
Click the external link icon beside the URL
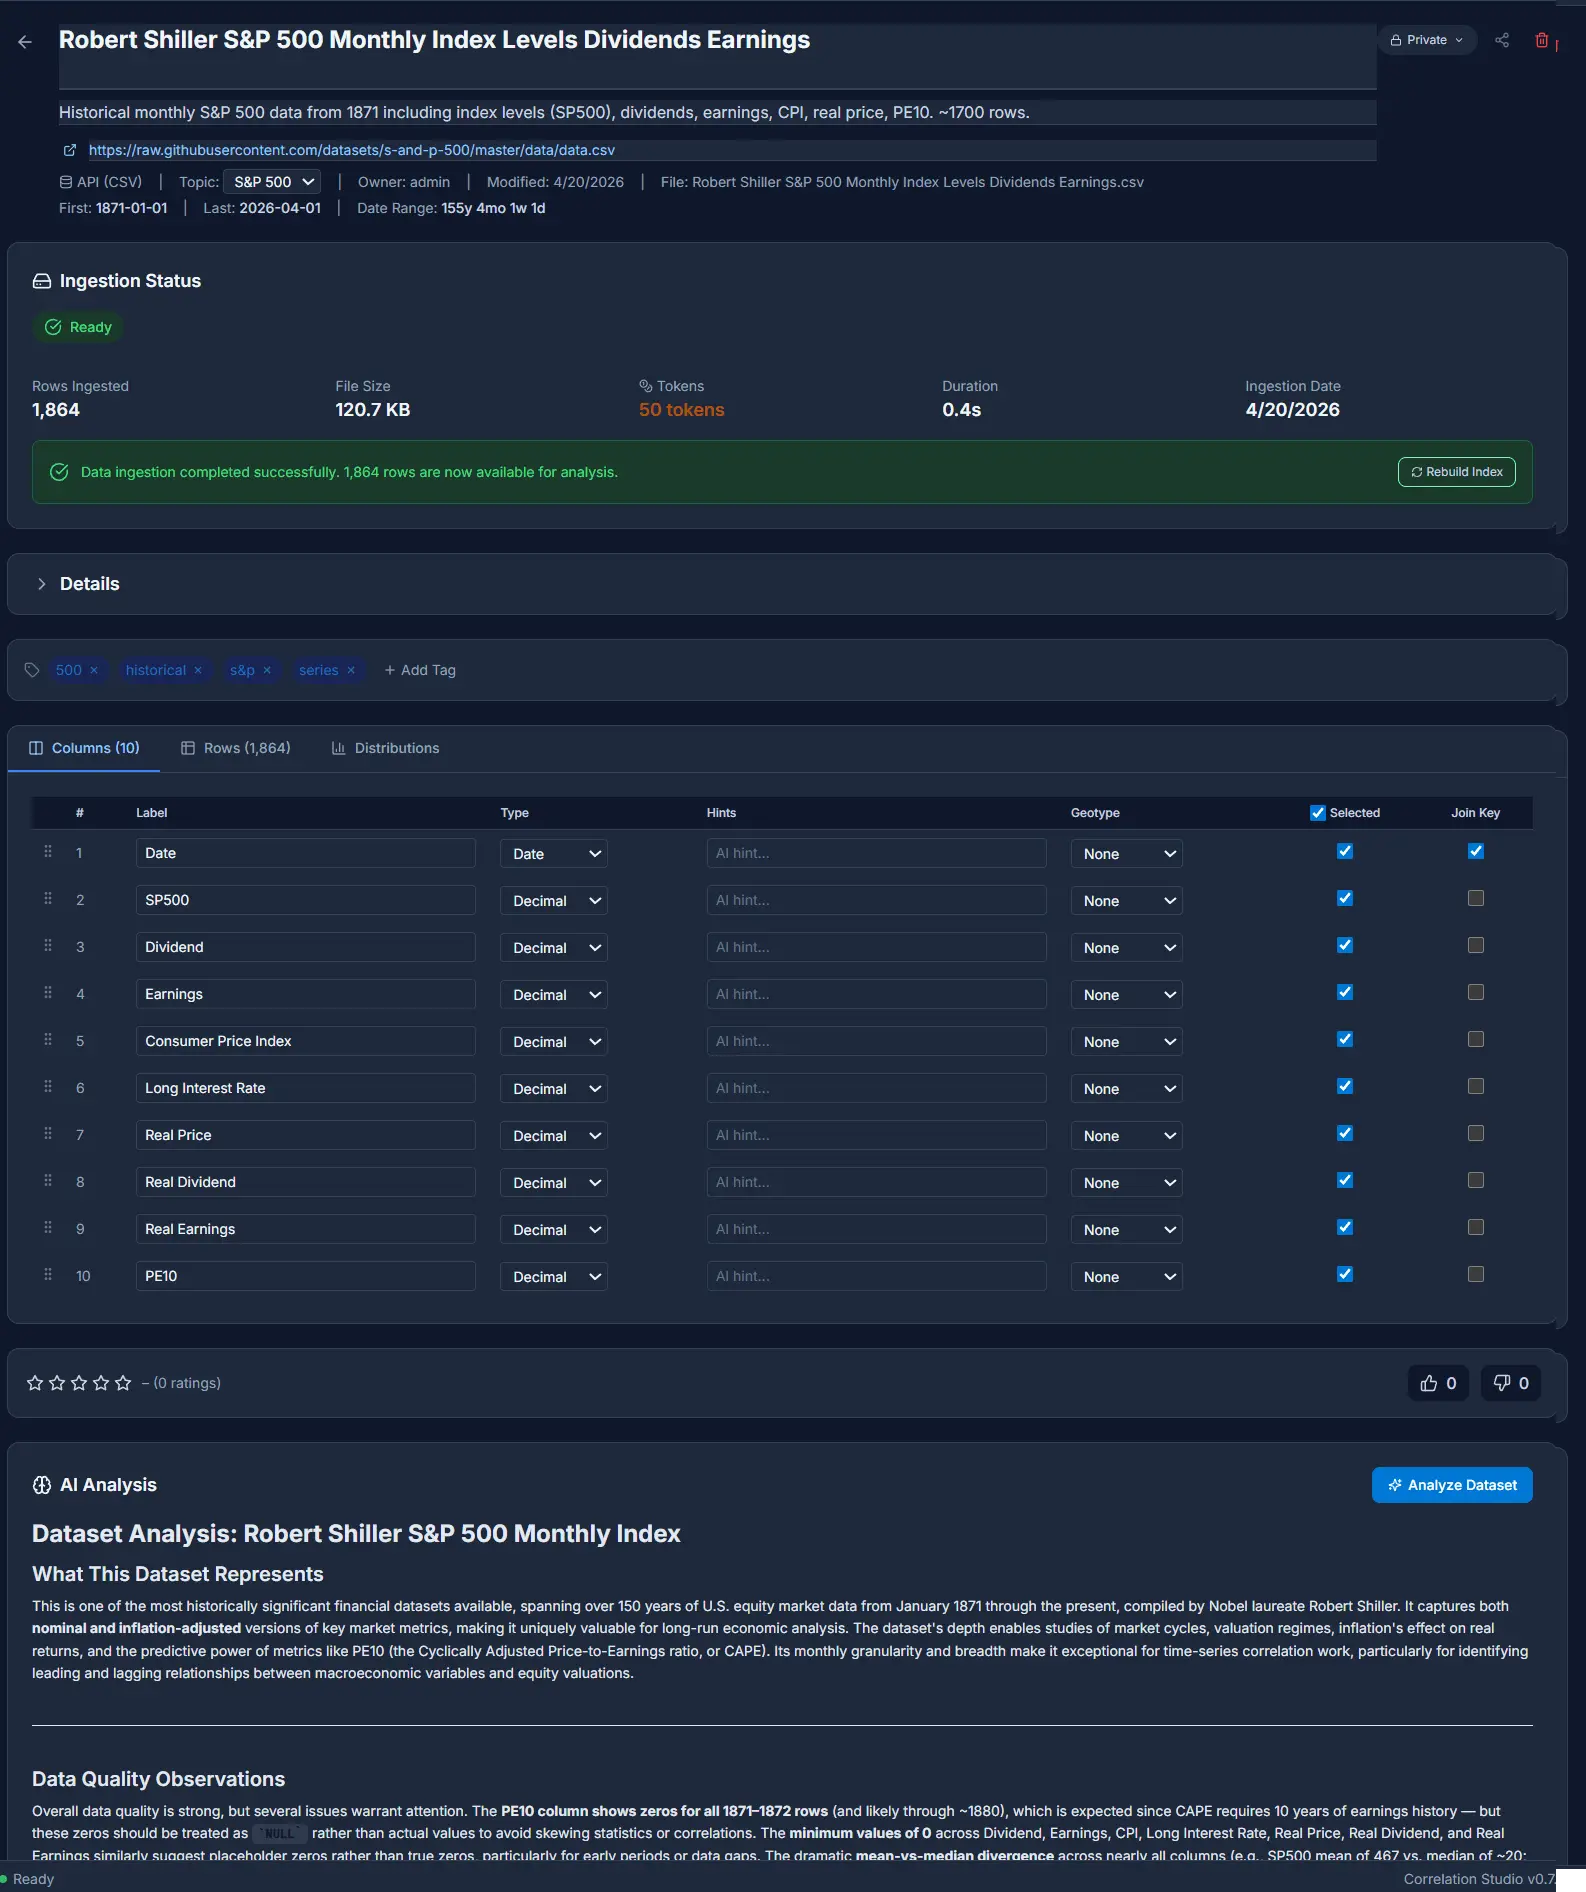coord(70,150)
